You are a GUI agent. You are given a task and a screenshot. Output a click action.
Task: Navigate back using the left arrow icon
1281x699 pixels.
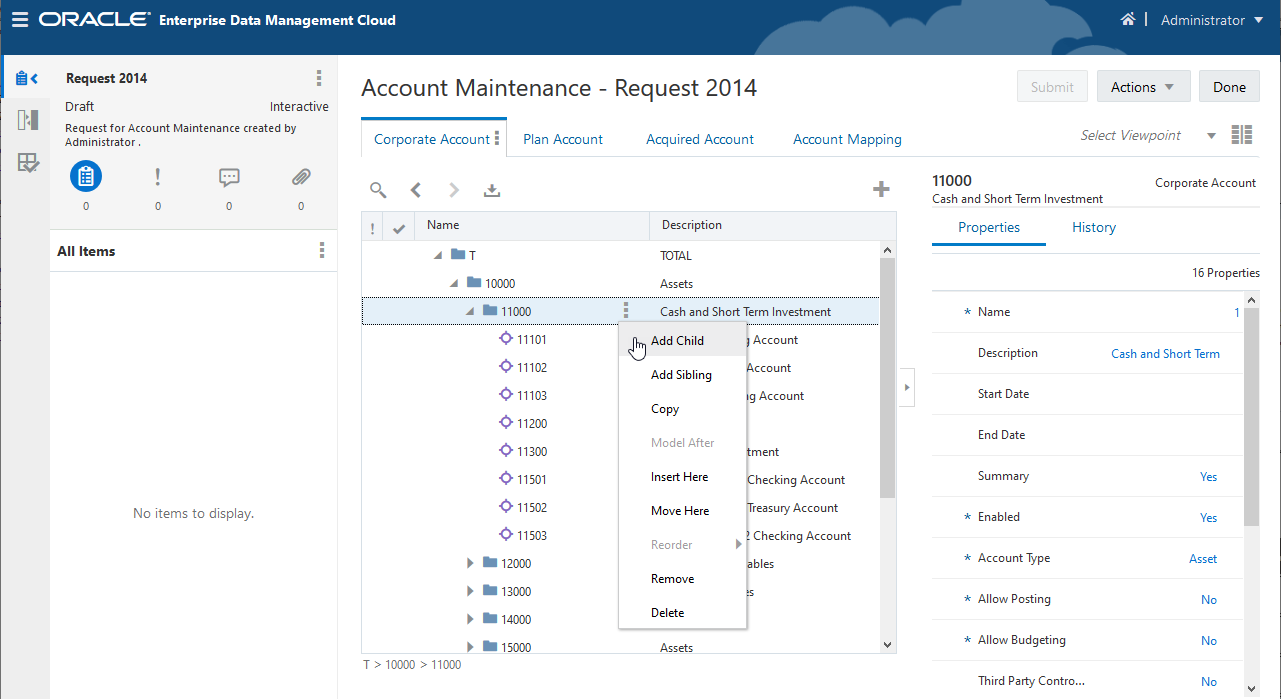pyautogui.click(x=418, y=189)
